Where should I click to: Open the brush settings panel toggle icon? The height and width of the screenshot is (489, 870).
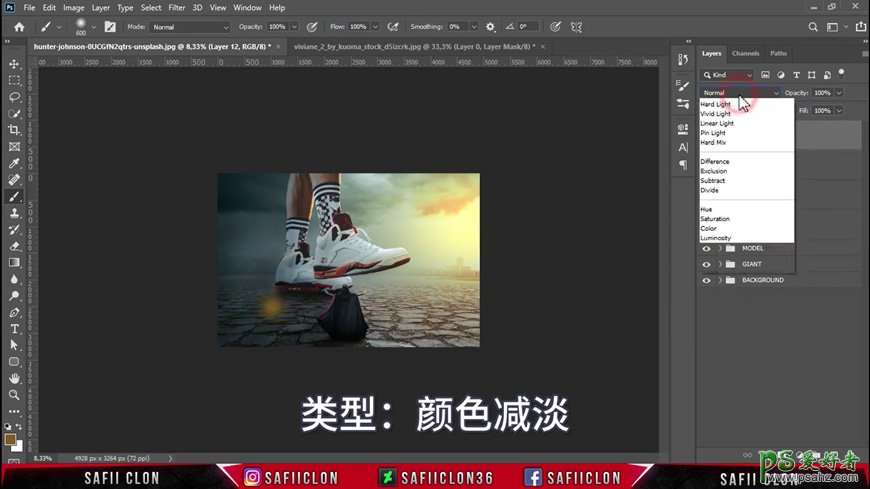(x=110, y=27)
